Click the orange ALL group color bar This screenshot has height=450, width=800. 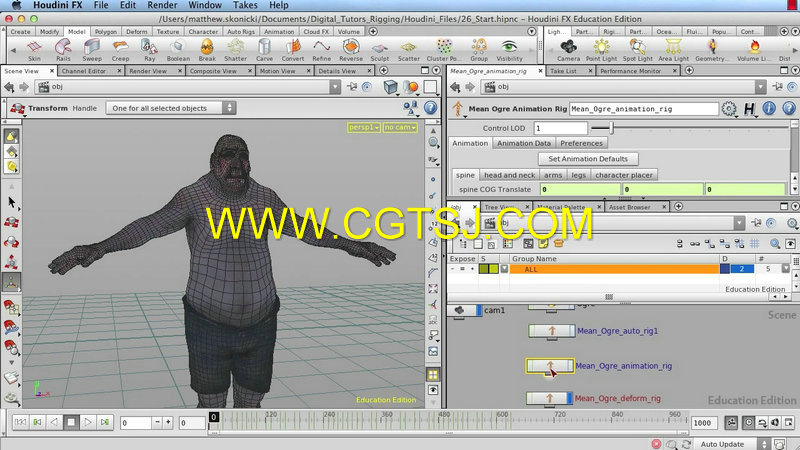pyautogui.click(x=614, y=269)
